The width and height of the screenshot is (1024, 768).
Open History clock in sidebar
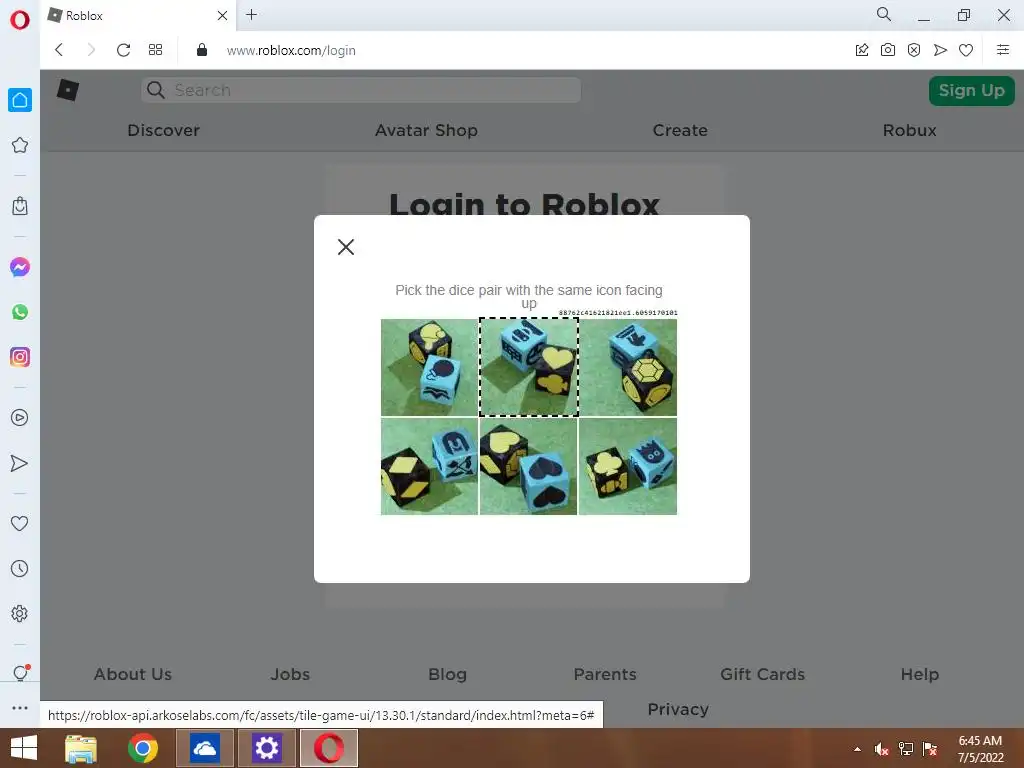pos(20,568)
